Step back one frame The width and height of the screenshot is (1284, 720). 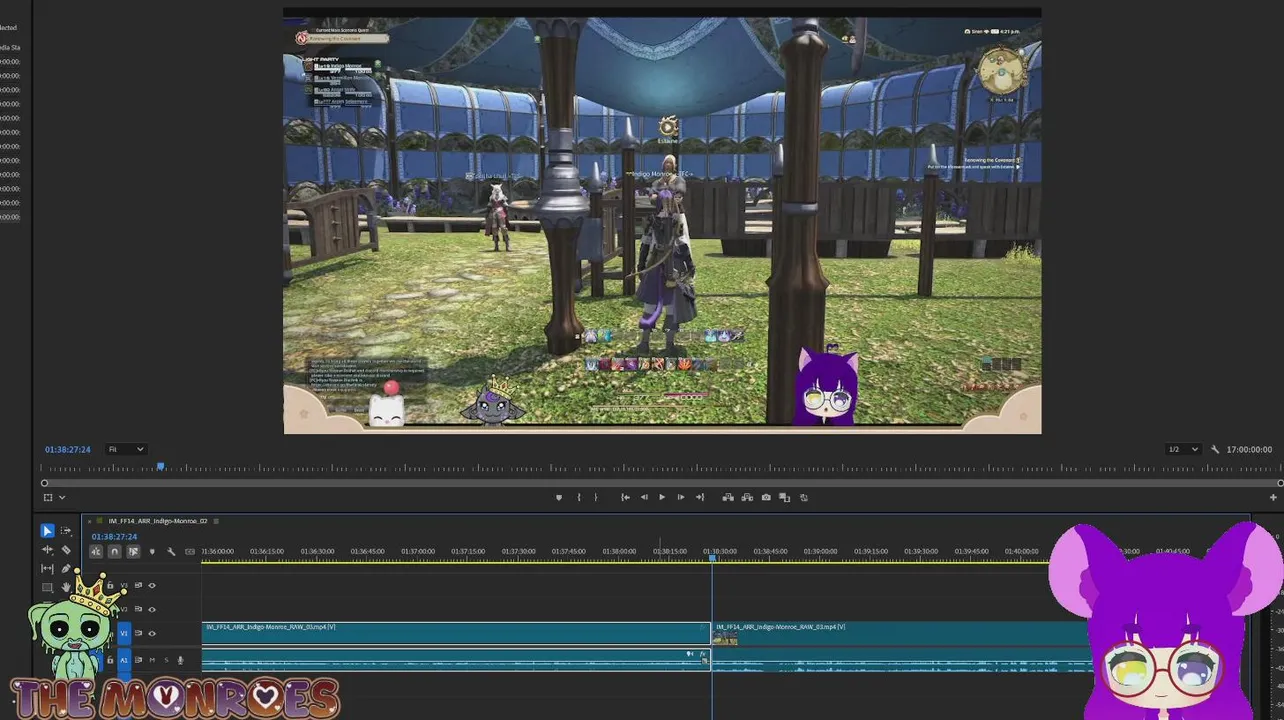[644, 497]
